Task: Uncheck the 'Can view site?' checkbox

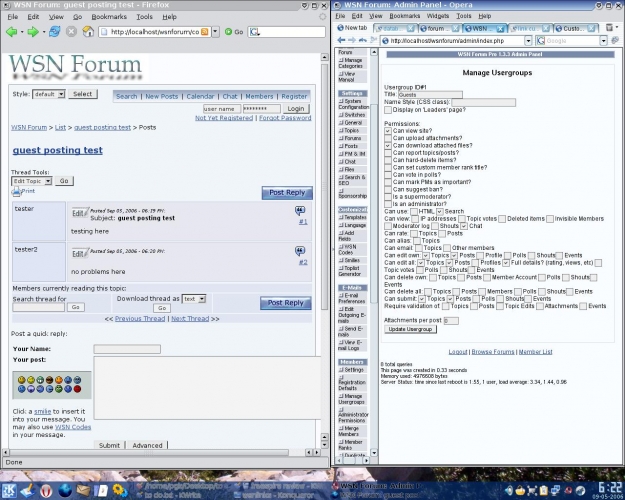Action: tap(388, 131)
